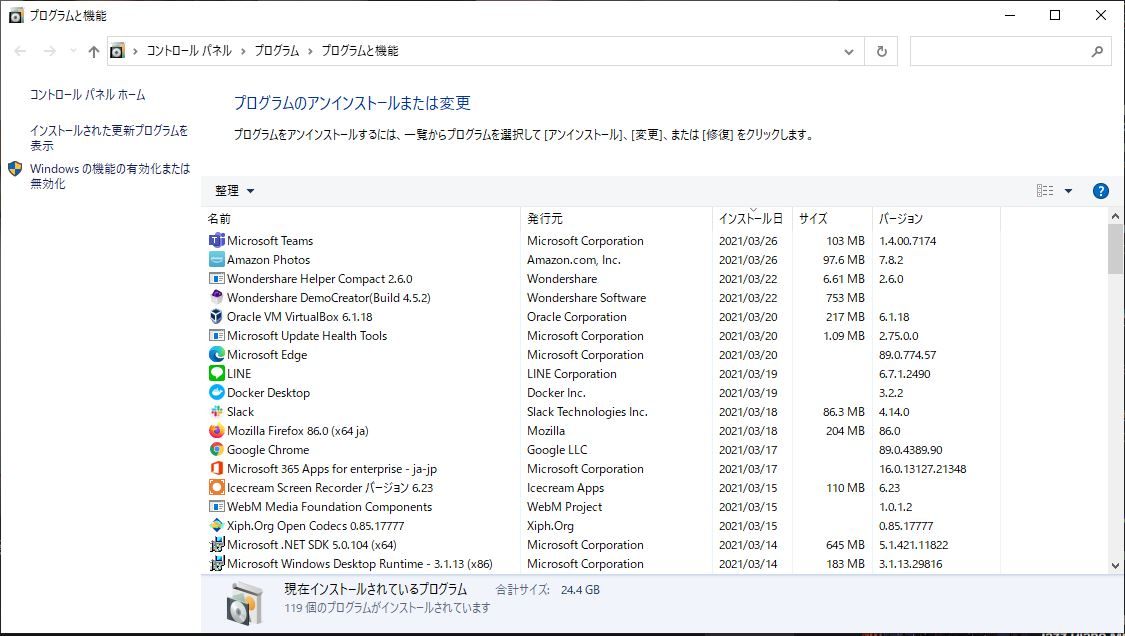The height and width of the screenshot is (636, 1125).
Task: Click the Xiph.Org Open Codecs icon
Action: pyautogui.click(x=217, y=525)
